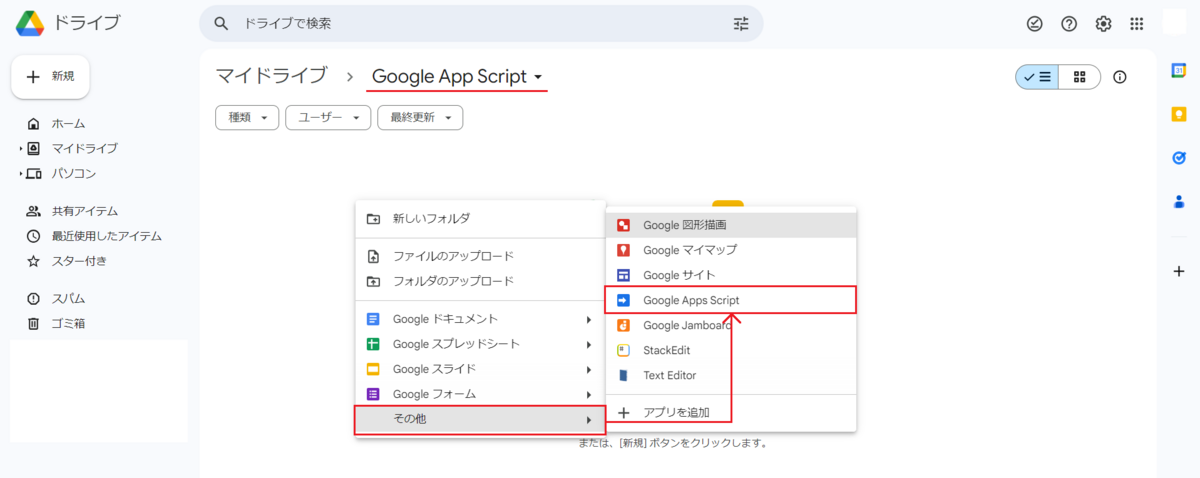Viewport: 1200px width, 478px height.
Task: Focus the ドライブで検索 search field
Action: pos(480,23)
